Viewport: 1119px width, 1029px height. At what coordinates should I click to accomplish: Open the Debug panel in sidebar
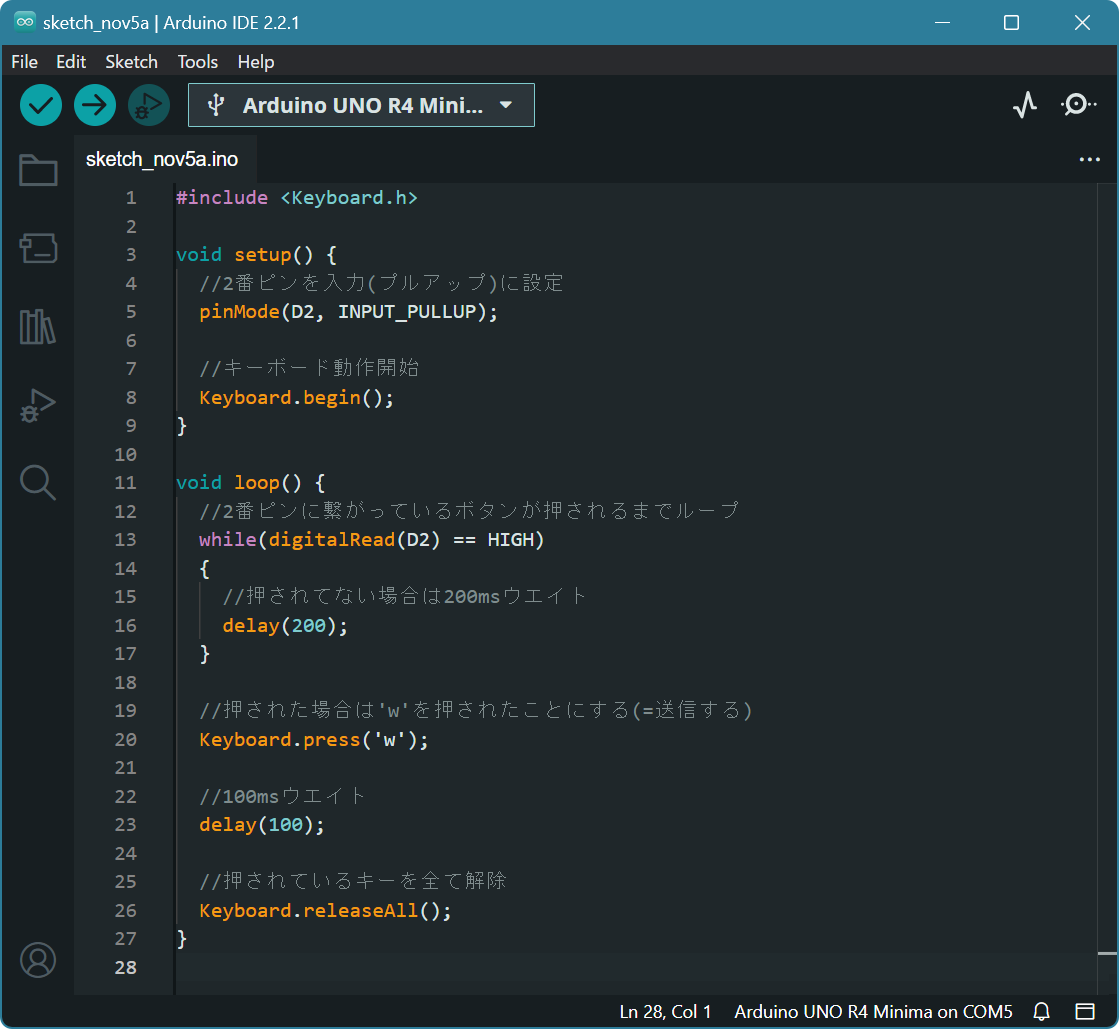(38, 405)
